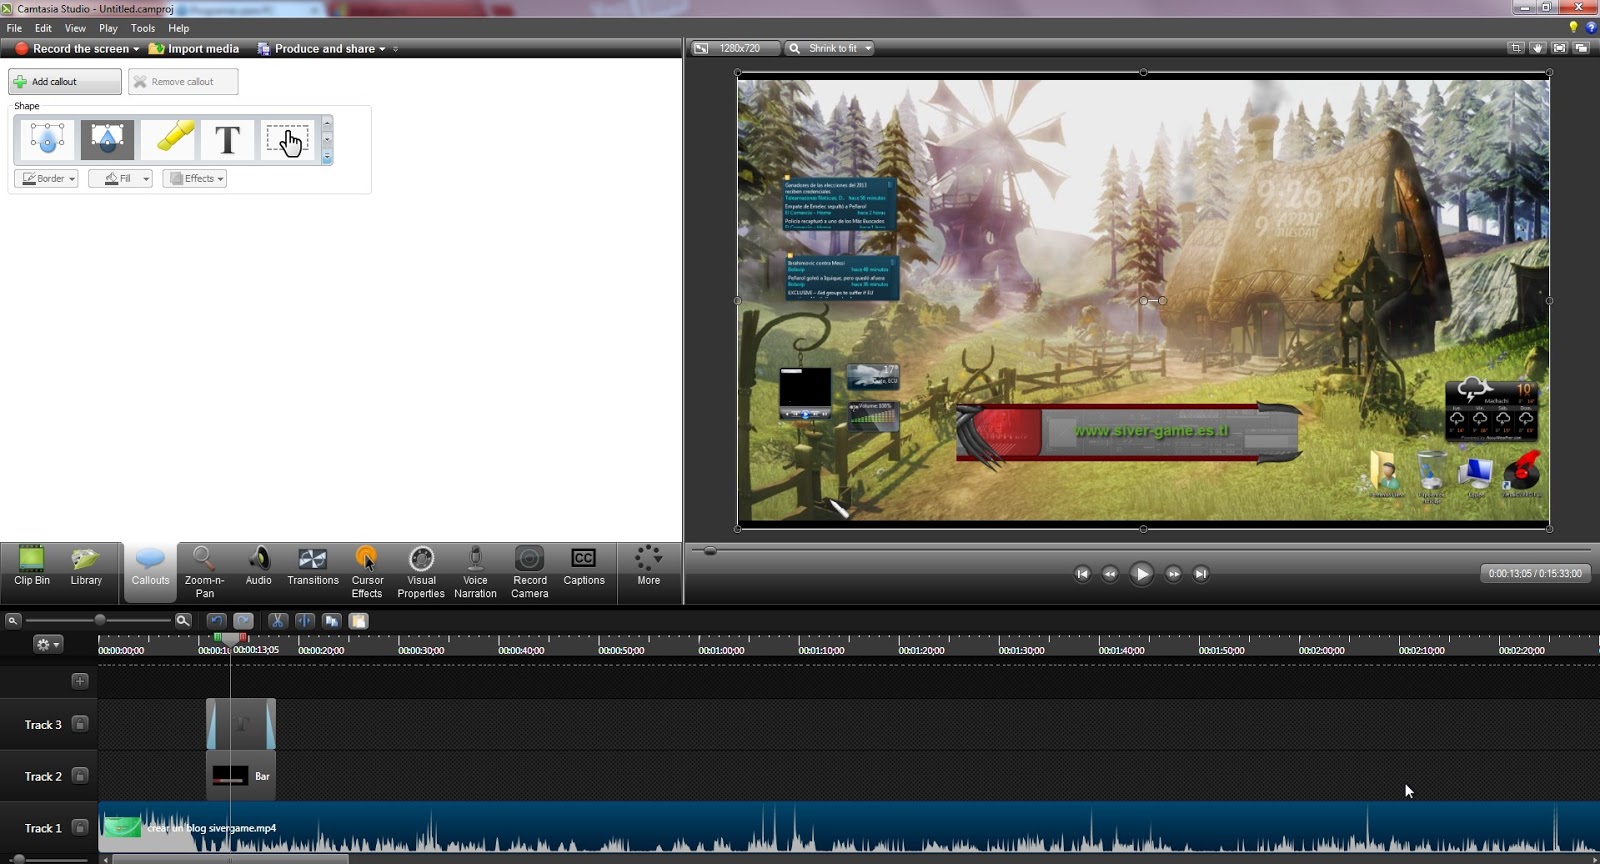The width and height of the screenshot is (1600, 864).
Task: Open Voice Narration tool
Action: tap(475, 573)
